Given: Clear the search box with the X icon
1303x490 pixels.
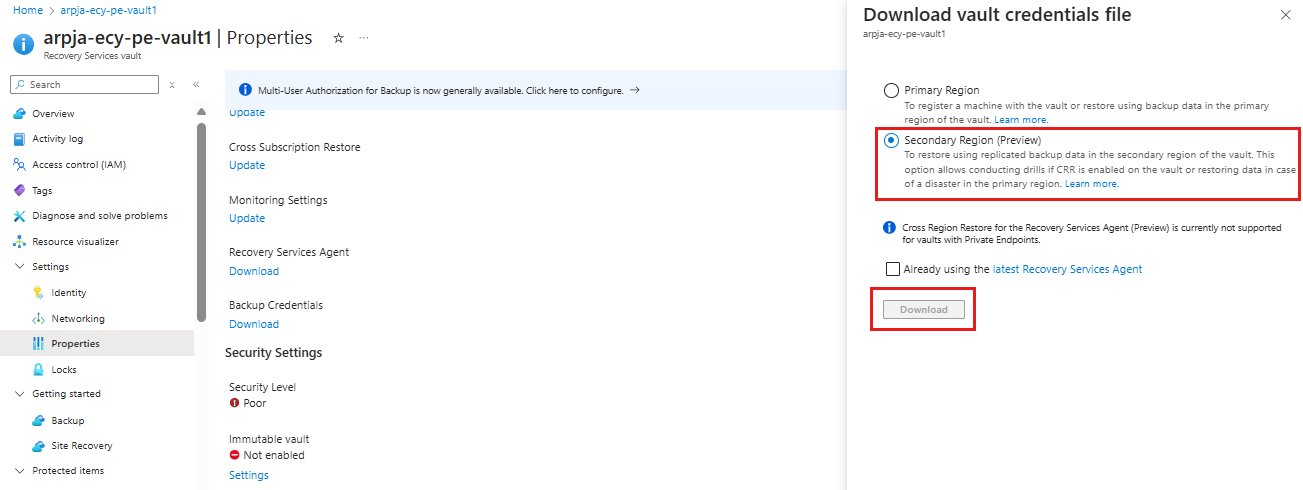Looking at the screenshot, I should click(172, 85).
